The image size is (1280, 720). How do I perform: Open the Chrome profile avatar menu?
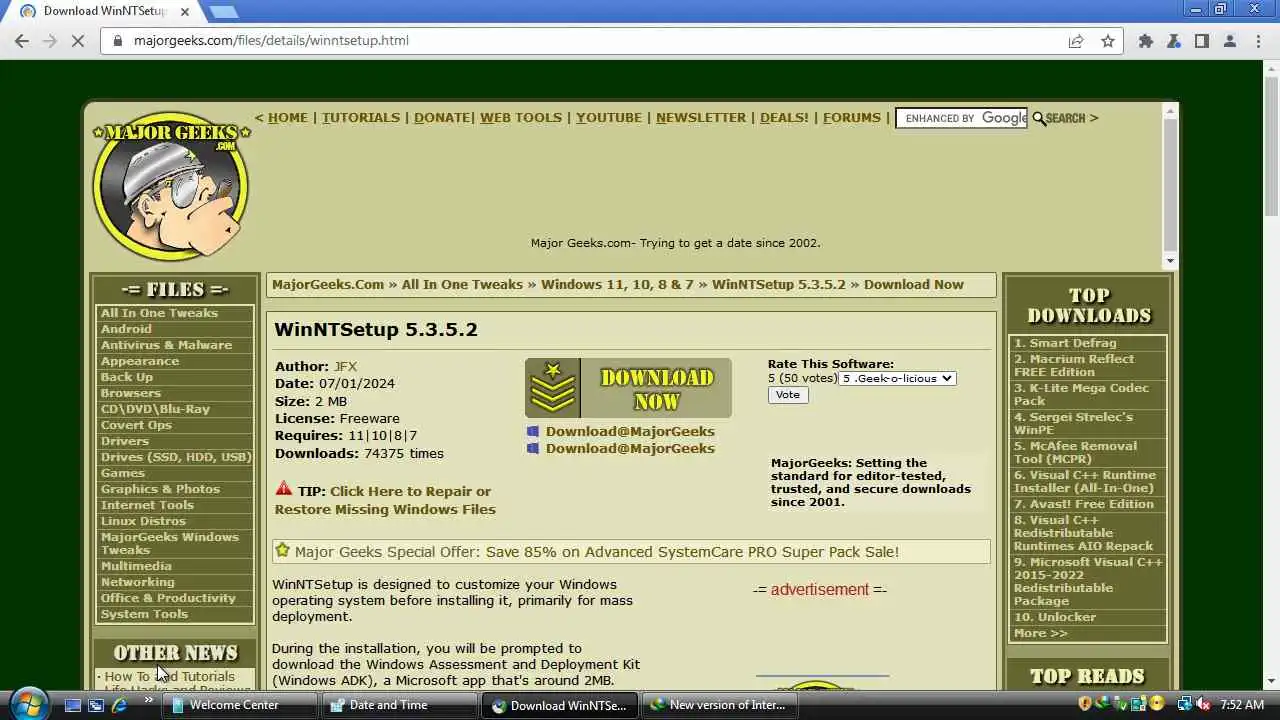point(1230,41)
